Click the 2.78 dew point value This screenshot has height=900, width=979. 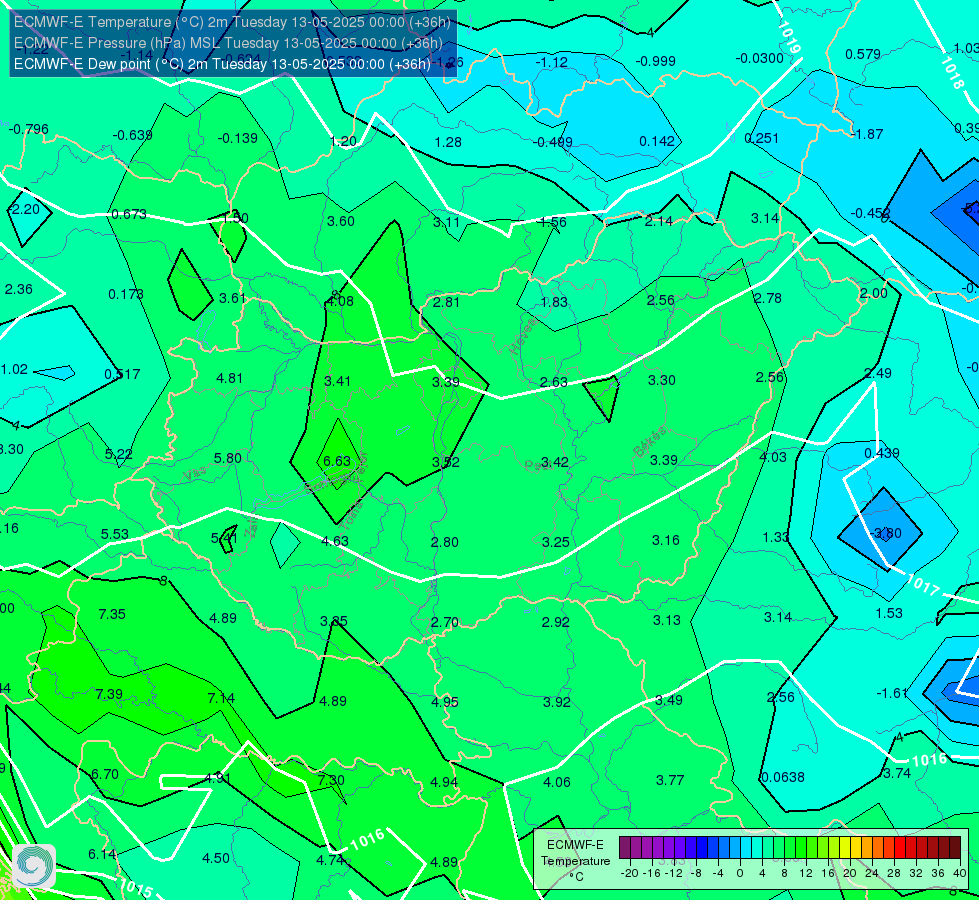(x=768, y=298)
